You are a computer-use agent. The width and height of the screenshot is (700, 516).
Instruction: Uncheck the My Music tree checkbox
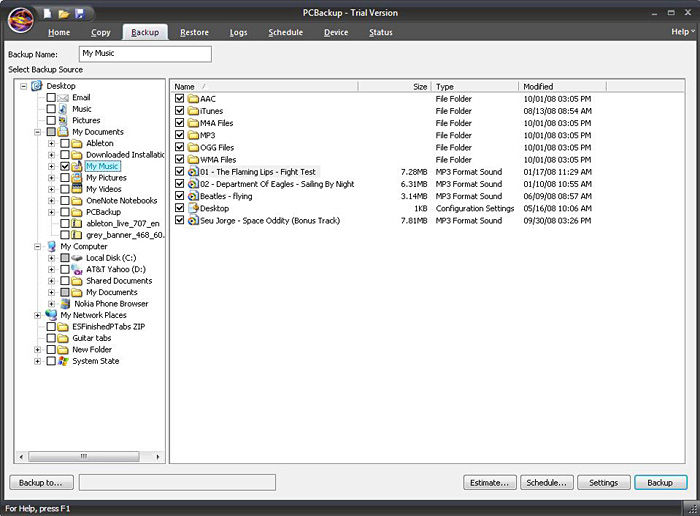(x=65, y=166)
